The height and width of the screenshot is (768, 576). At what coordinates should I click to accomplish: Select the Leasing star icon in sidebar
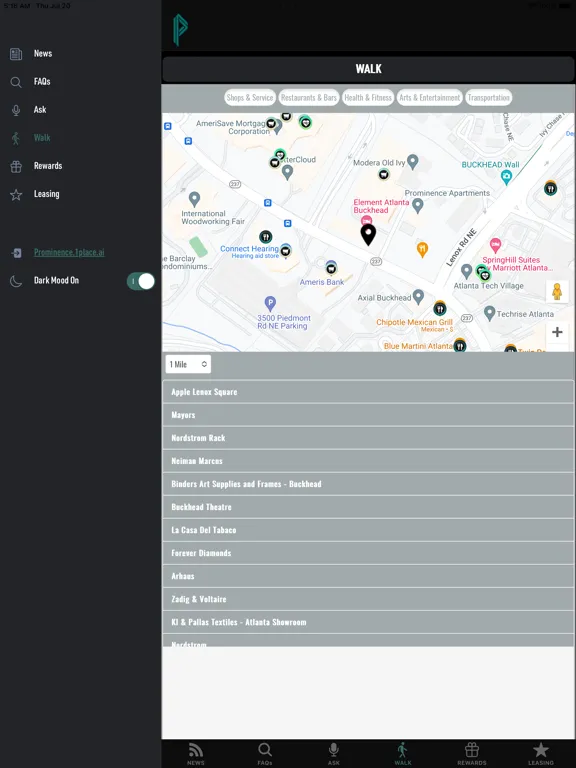[16, 194]
